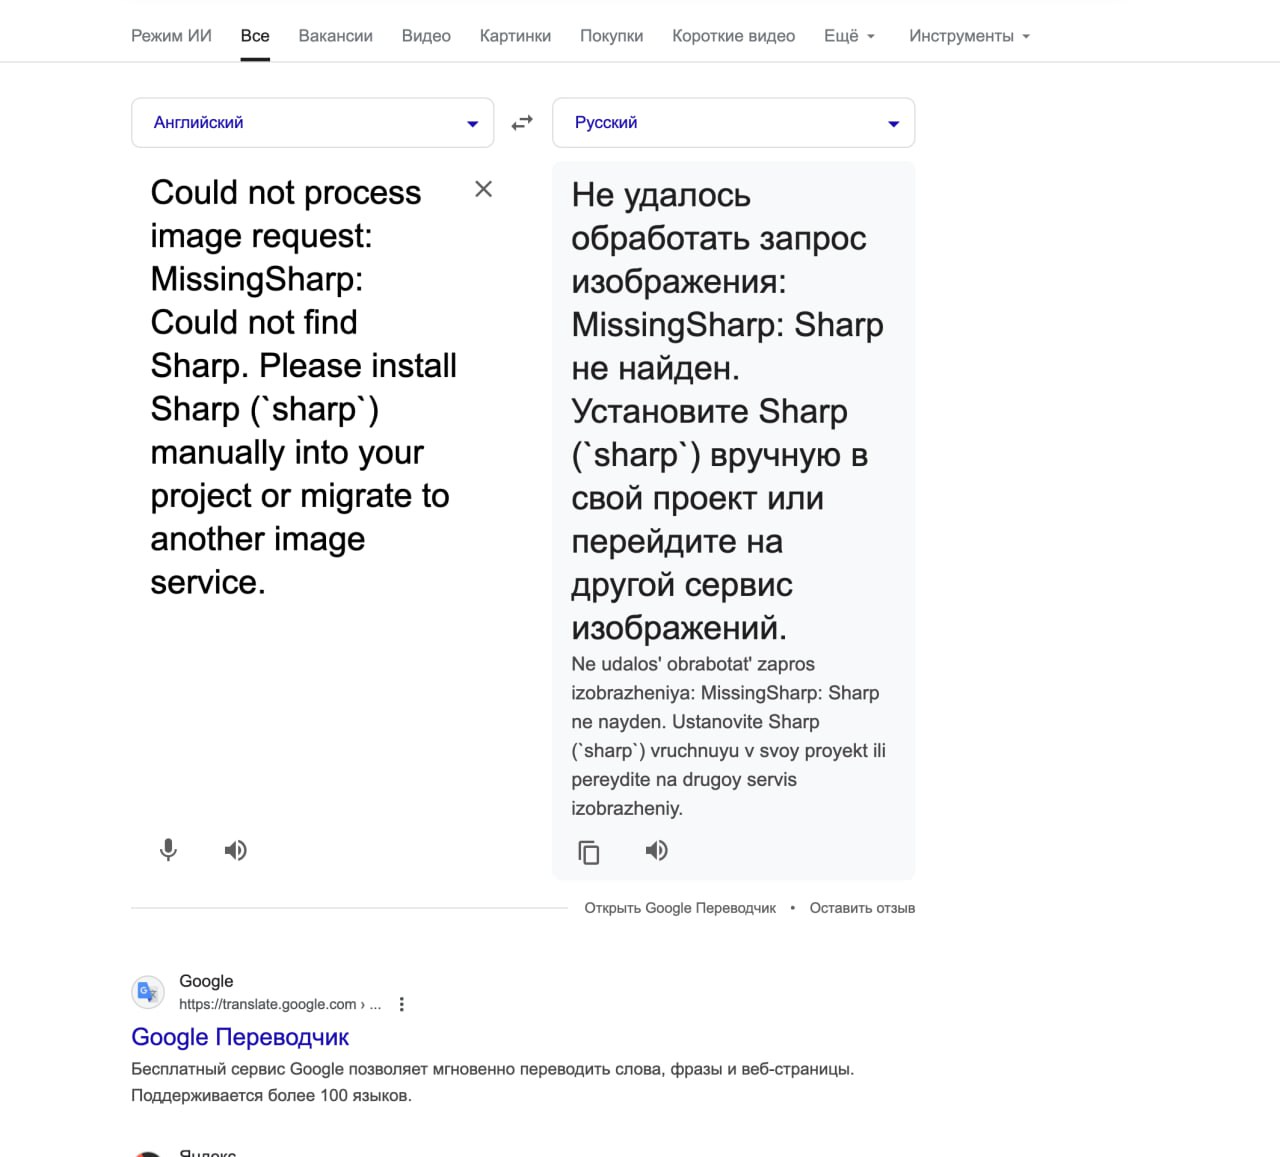This screenshot has height=1157, width=1280.
Task: Expand the Инструменты menu
Action: [969, 36]
